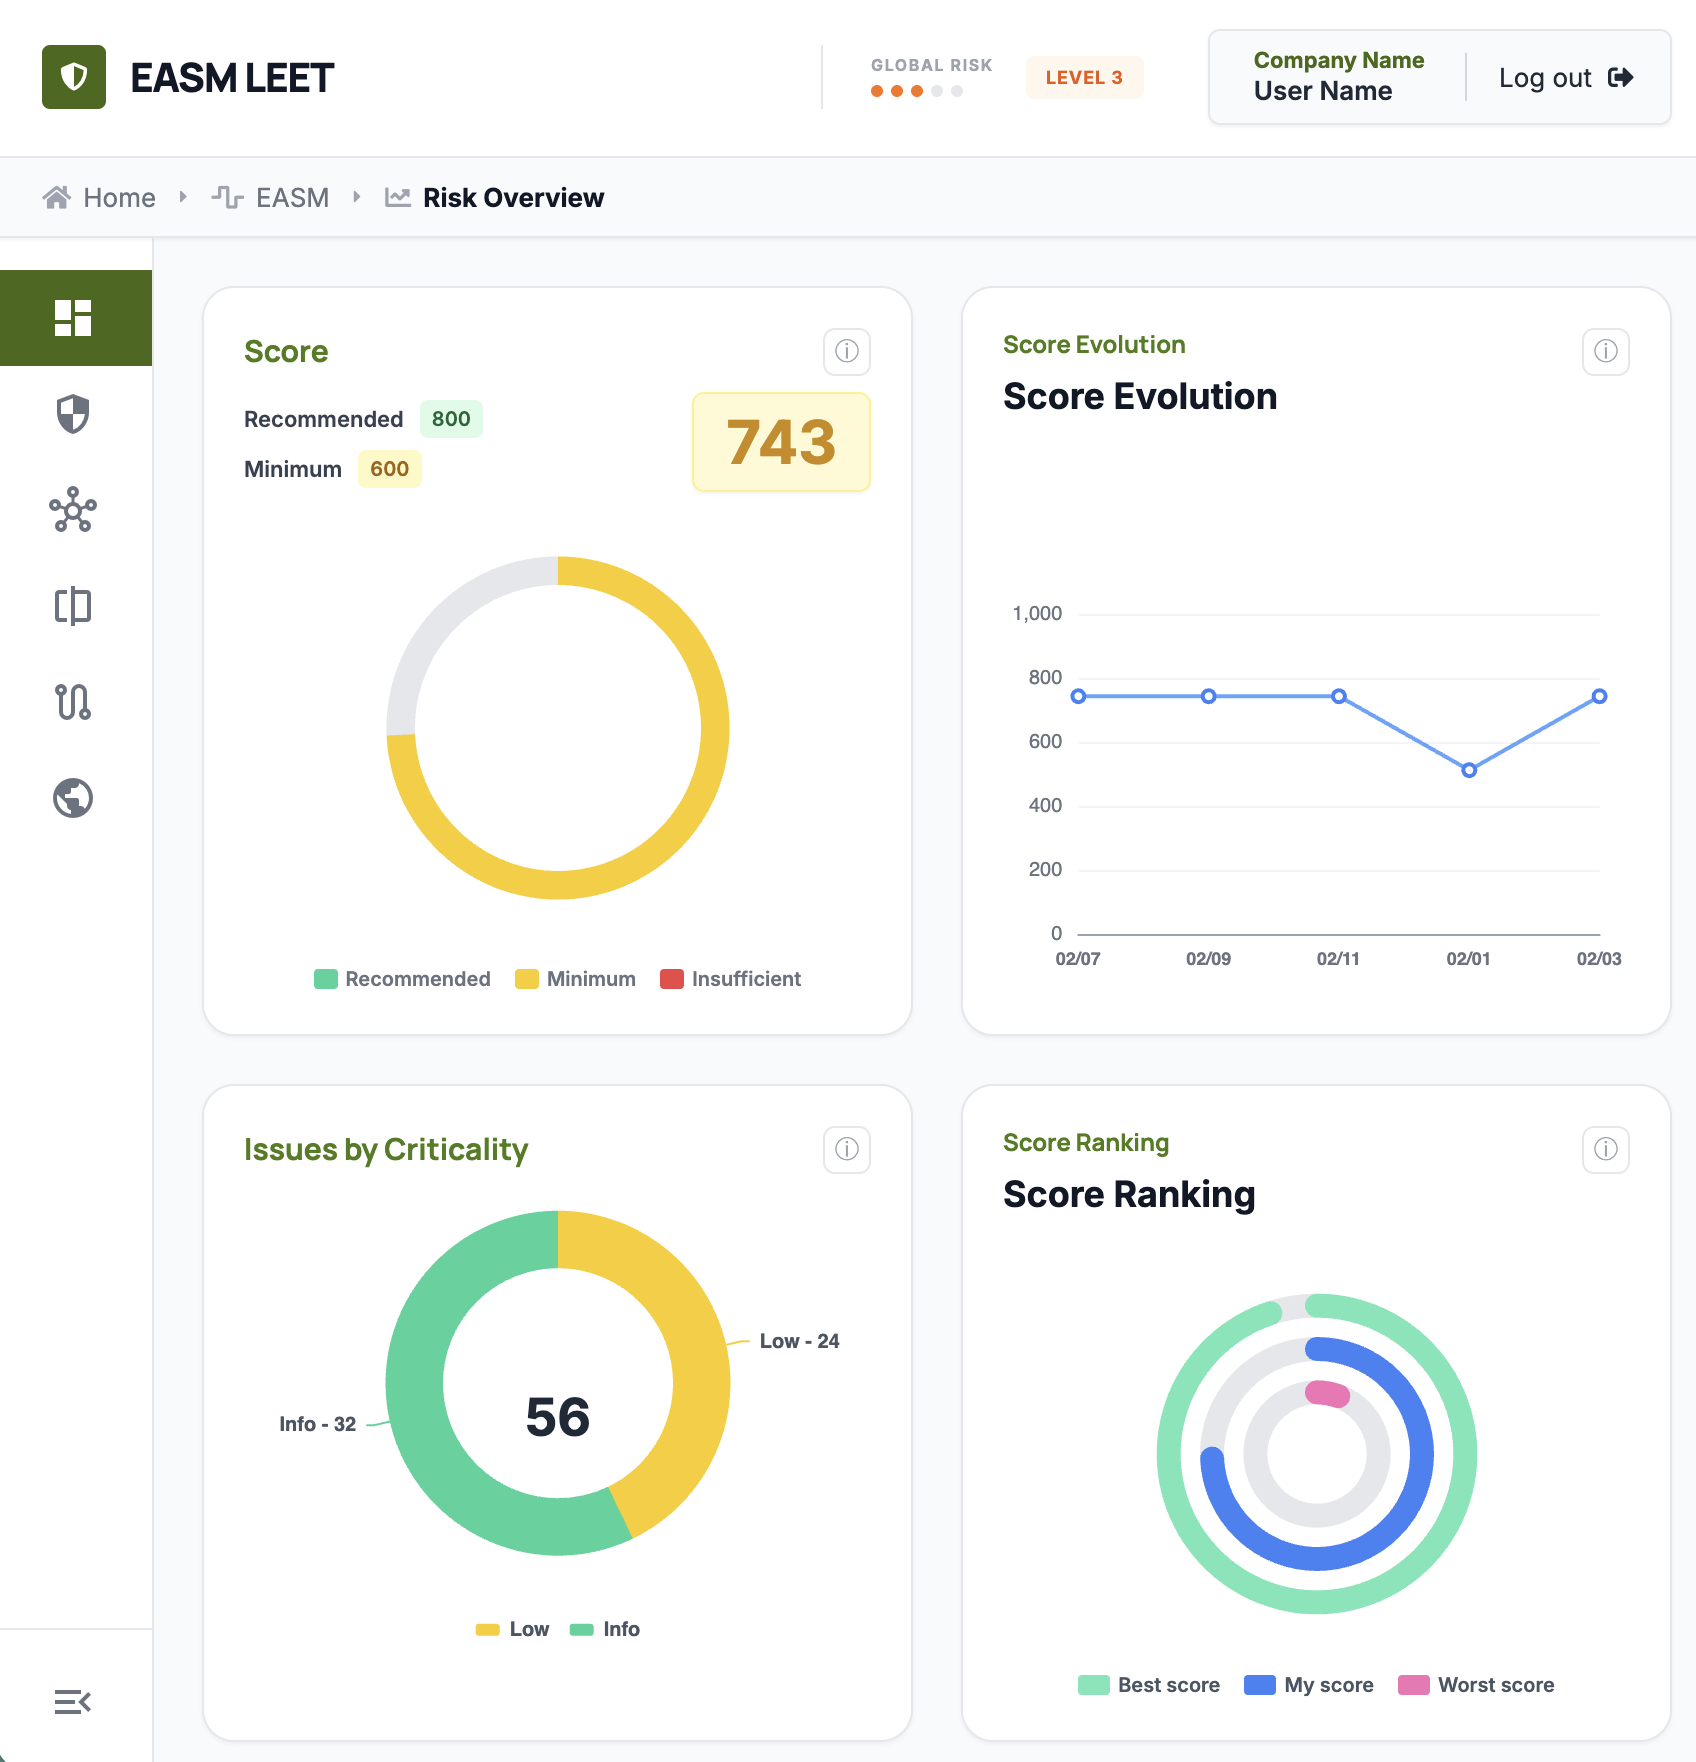Viewport: 1696px width, 1762px height.
Task: Click the EASM breadcrumb pulse icon
Action: [228, 198]
